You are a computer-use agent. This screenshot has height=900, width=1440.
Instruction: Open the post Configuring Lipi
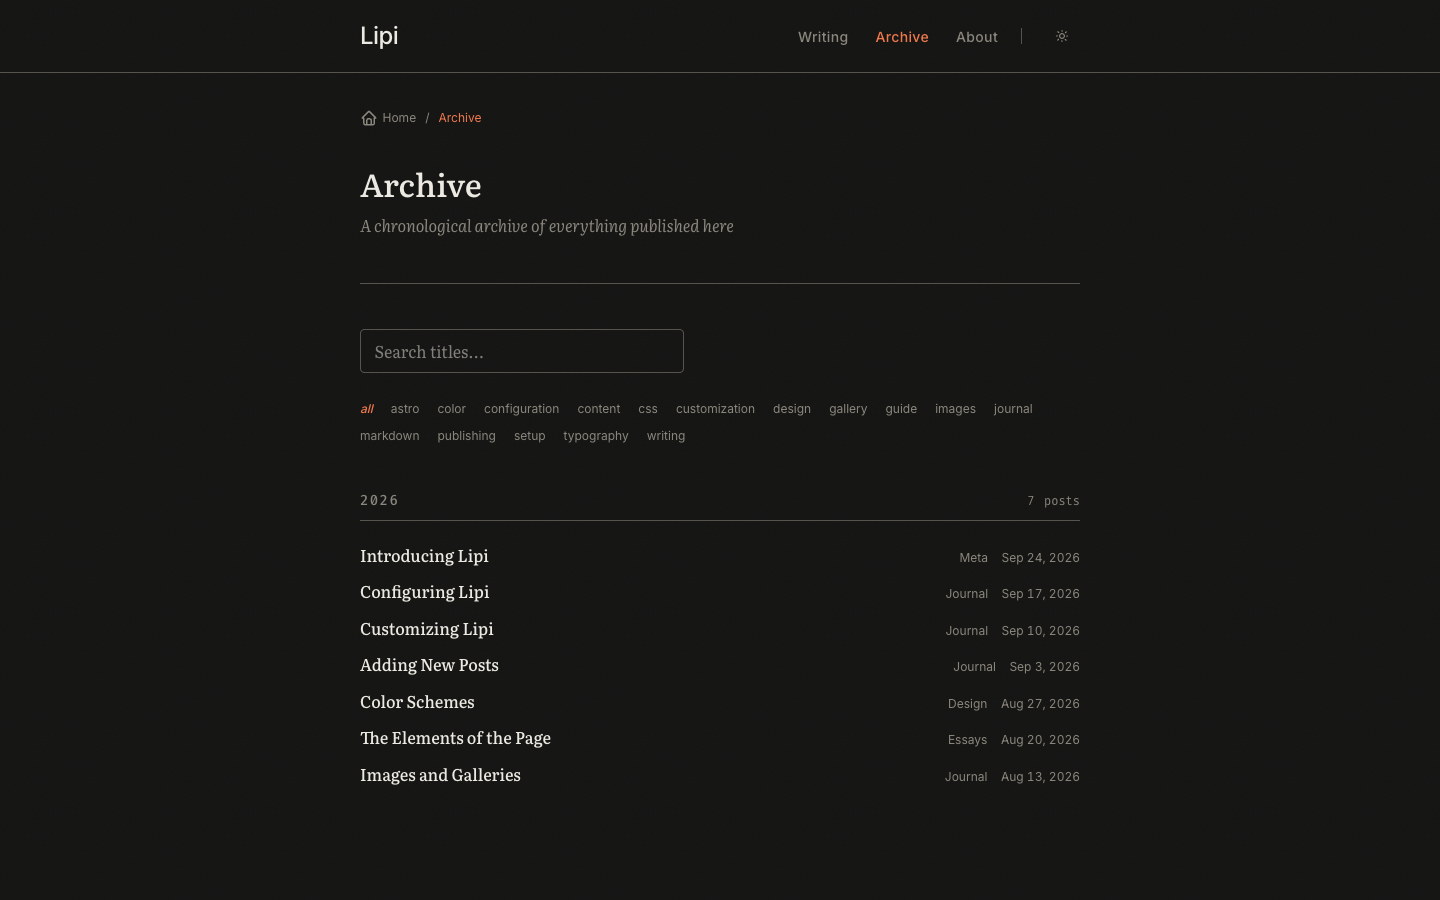pos(425,592)
